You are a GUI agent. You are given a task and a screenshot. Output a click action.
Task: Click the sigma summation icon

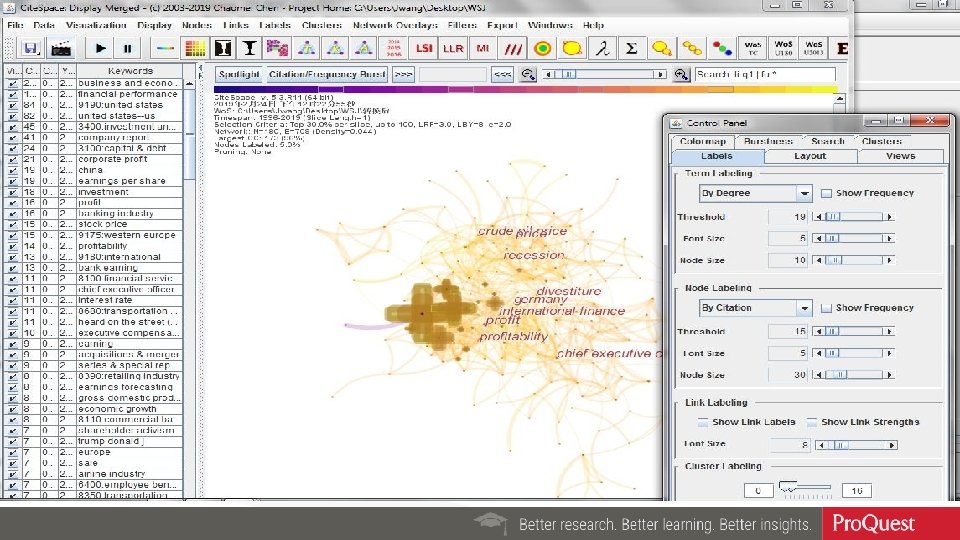point(631,48)
